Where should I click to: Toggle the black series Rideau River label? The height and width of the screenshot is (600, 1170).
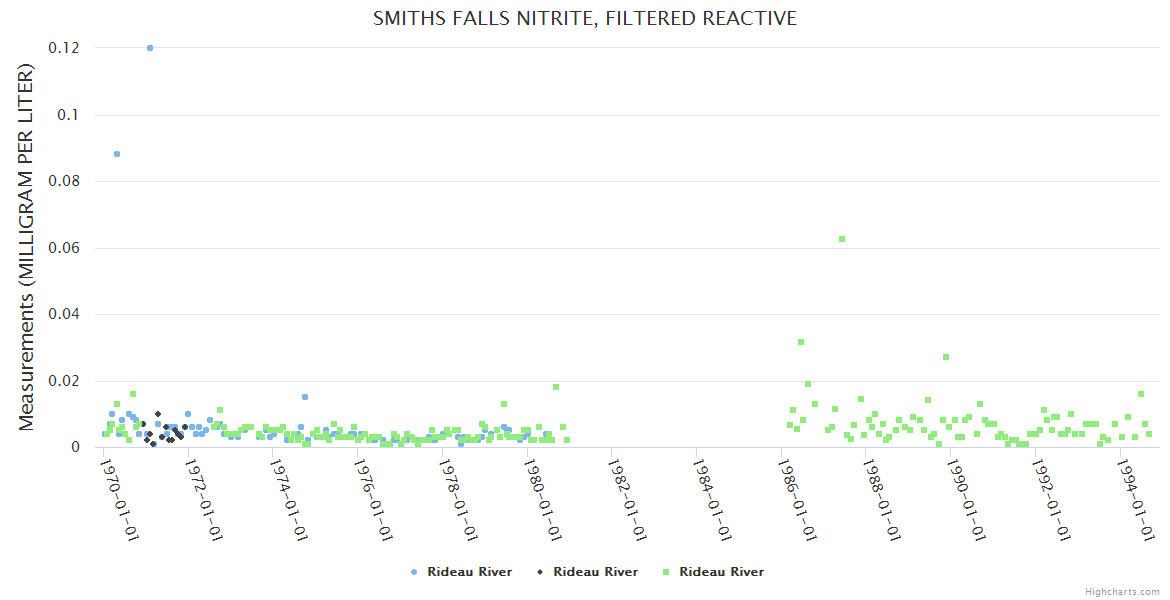pyautogui.click(x=595, y=572)
